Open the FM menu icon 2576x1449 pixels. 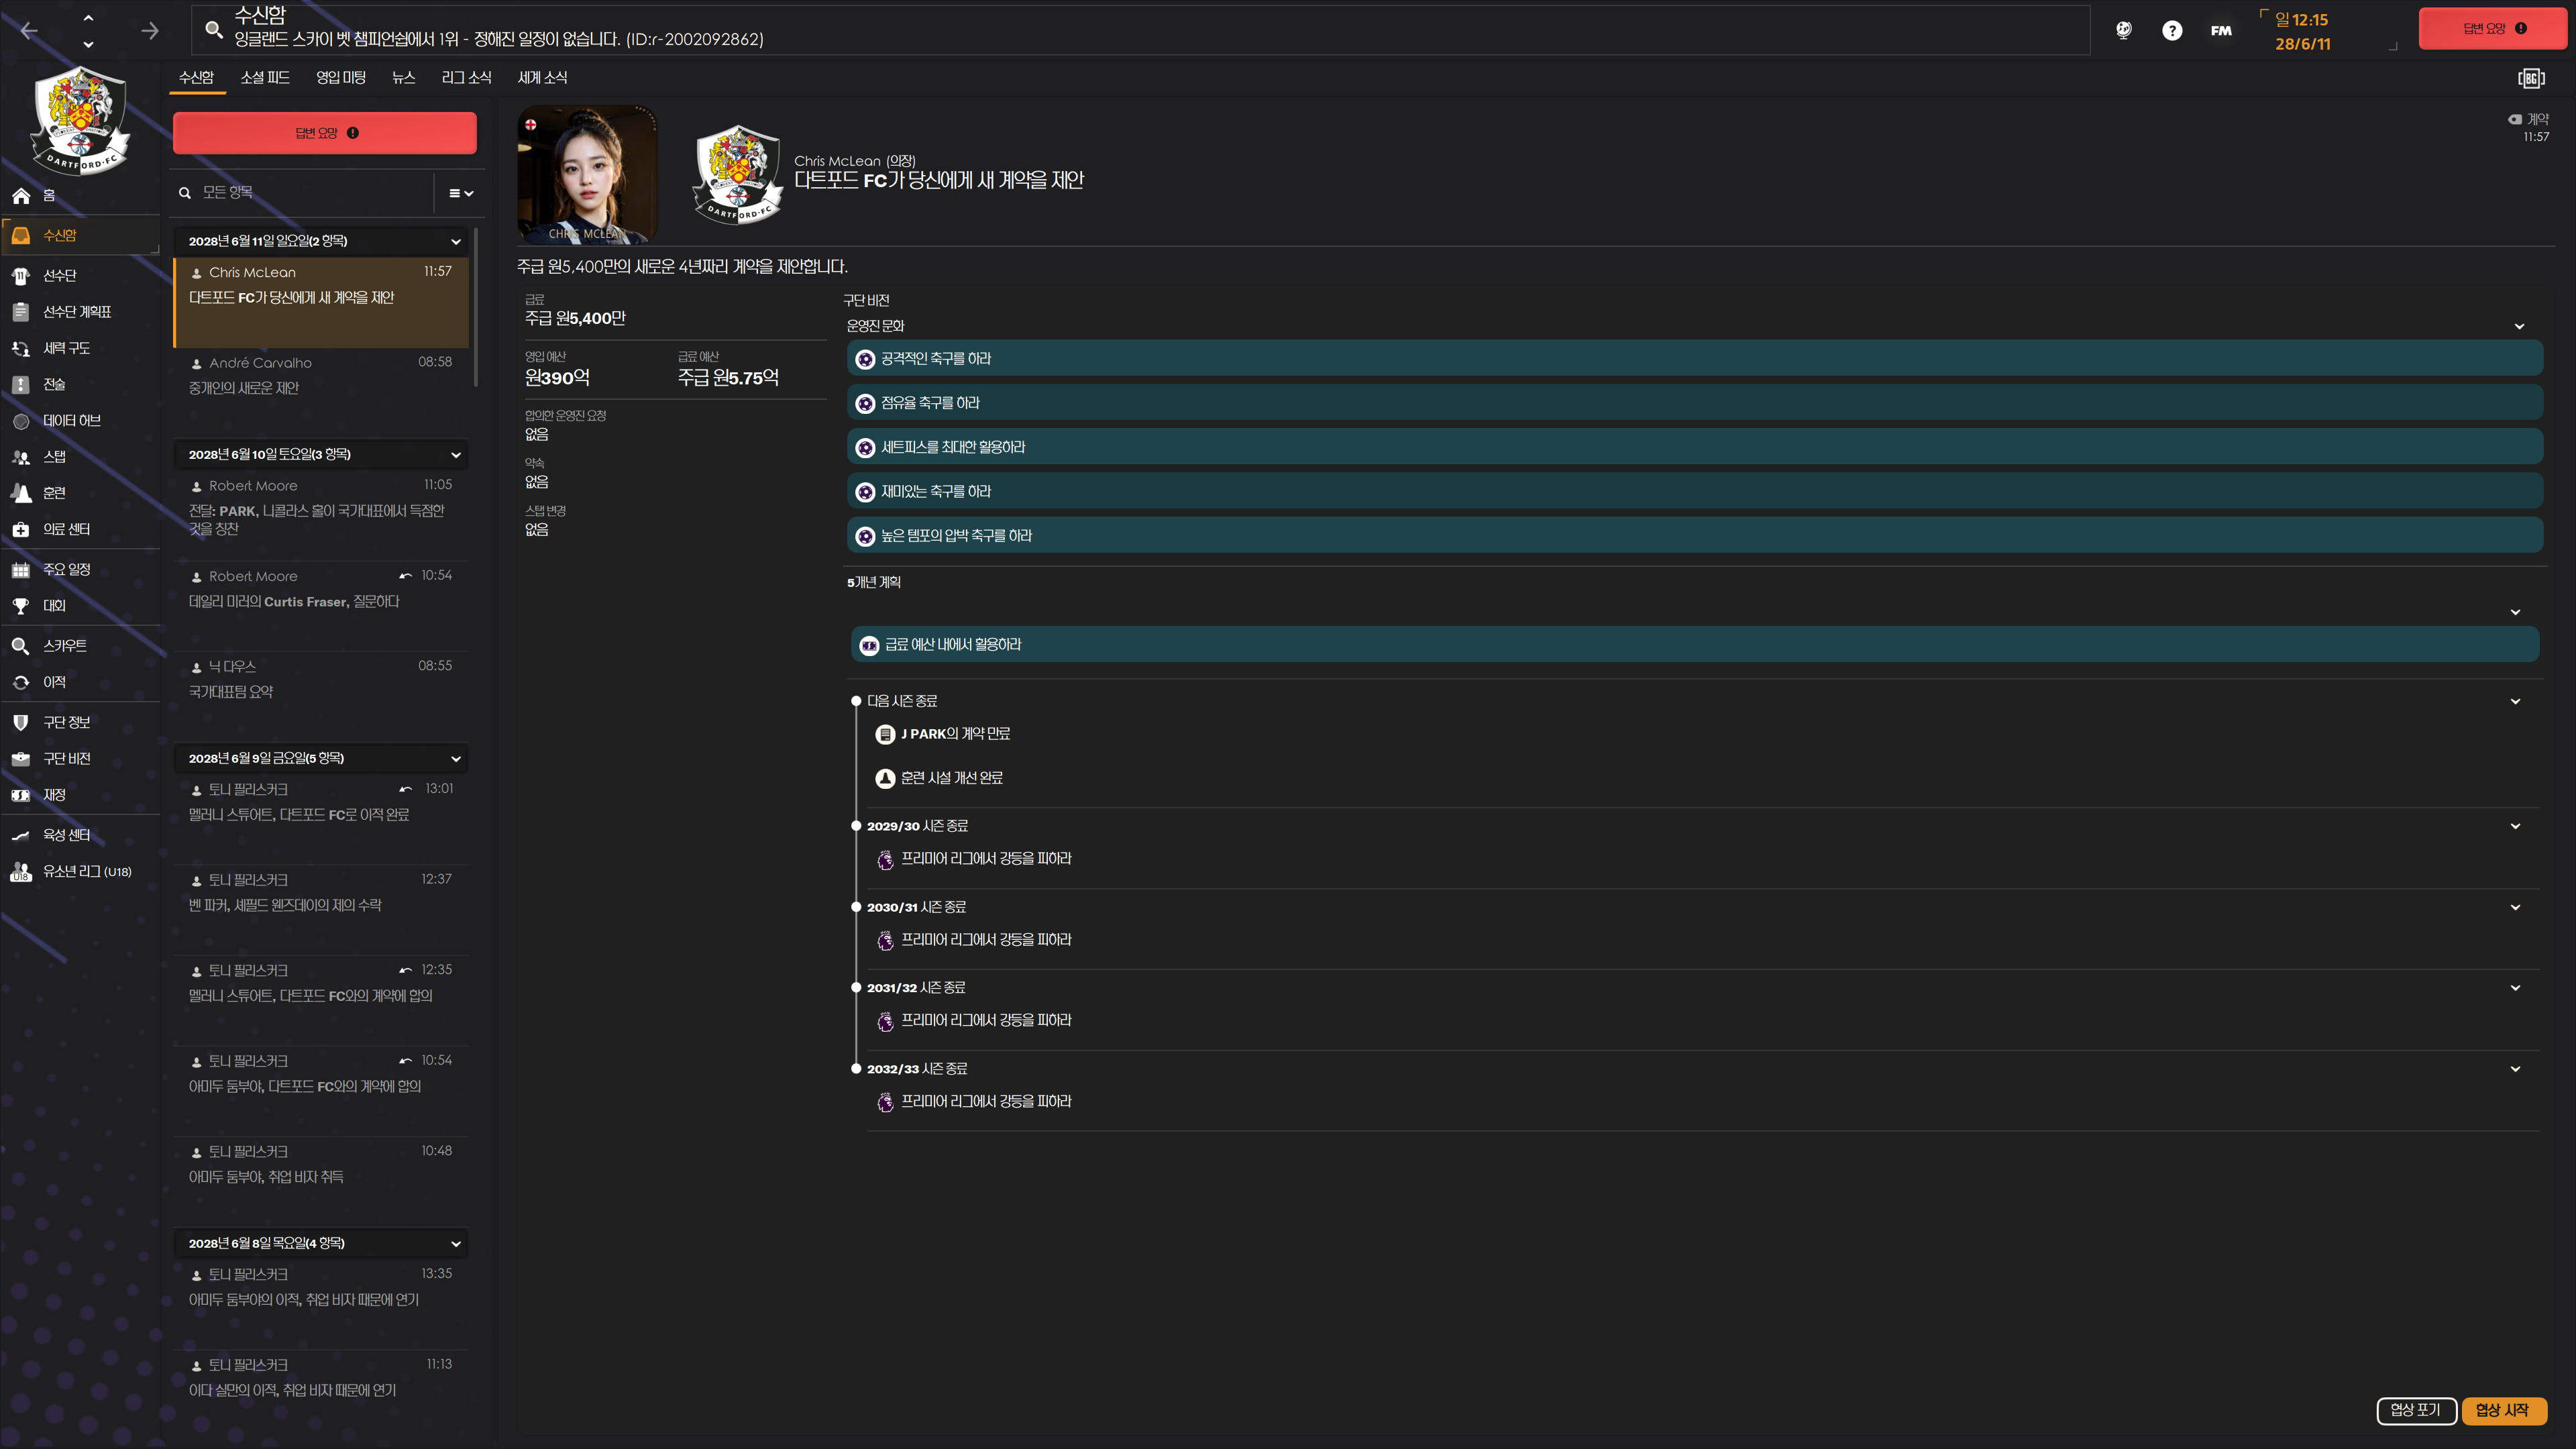point(2221,30)
